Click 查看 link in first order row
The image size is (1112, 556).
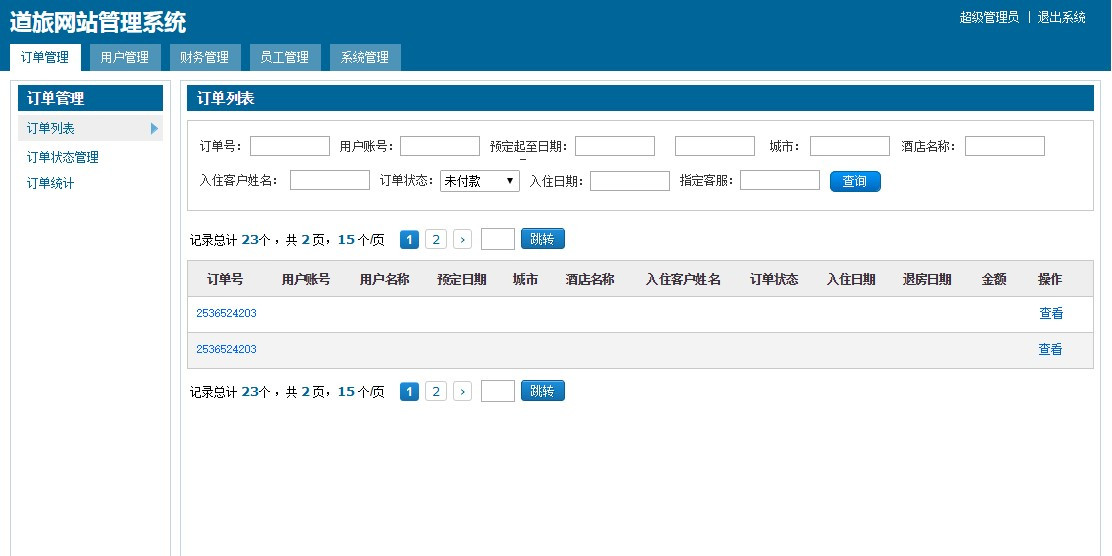coord(1051,313)
